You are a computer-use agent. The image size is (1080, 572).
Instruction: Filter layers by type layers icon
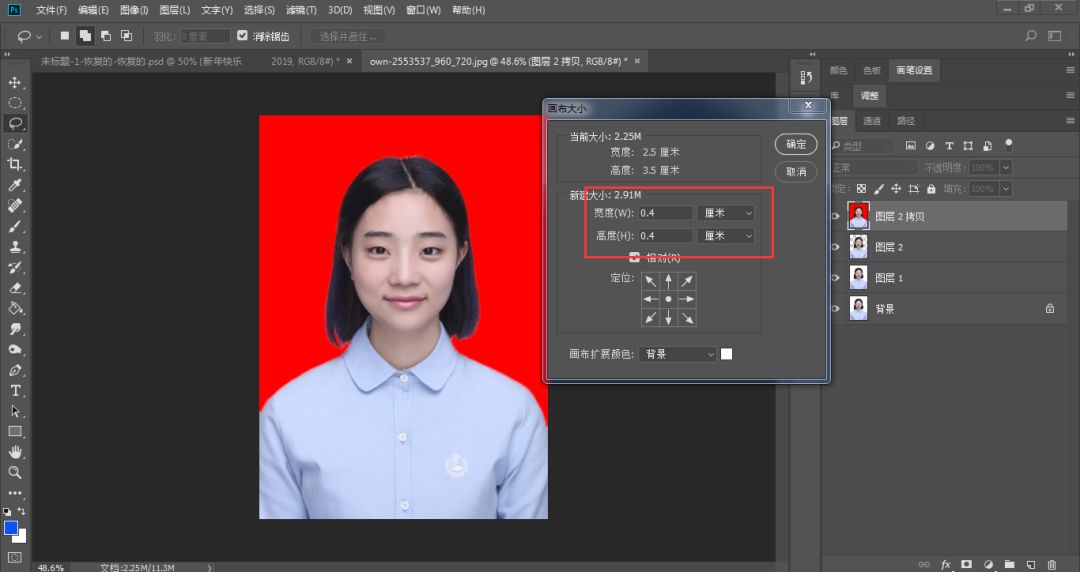point(949,145)
